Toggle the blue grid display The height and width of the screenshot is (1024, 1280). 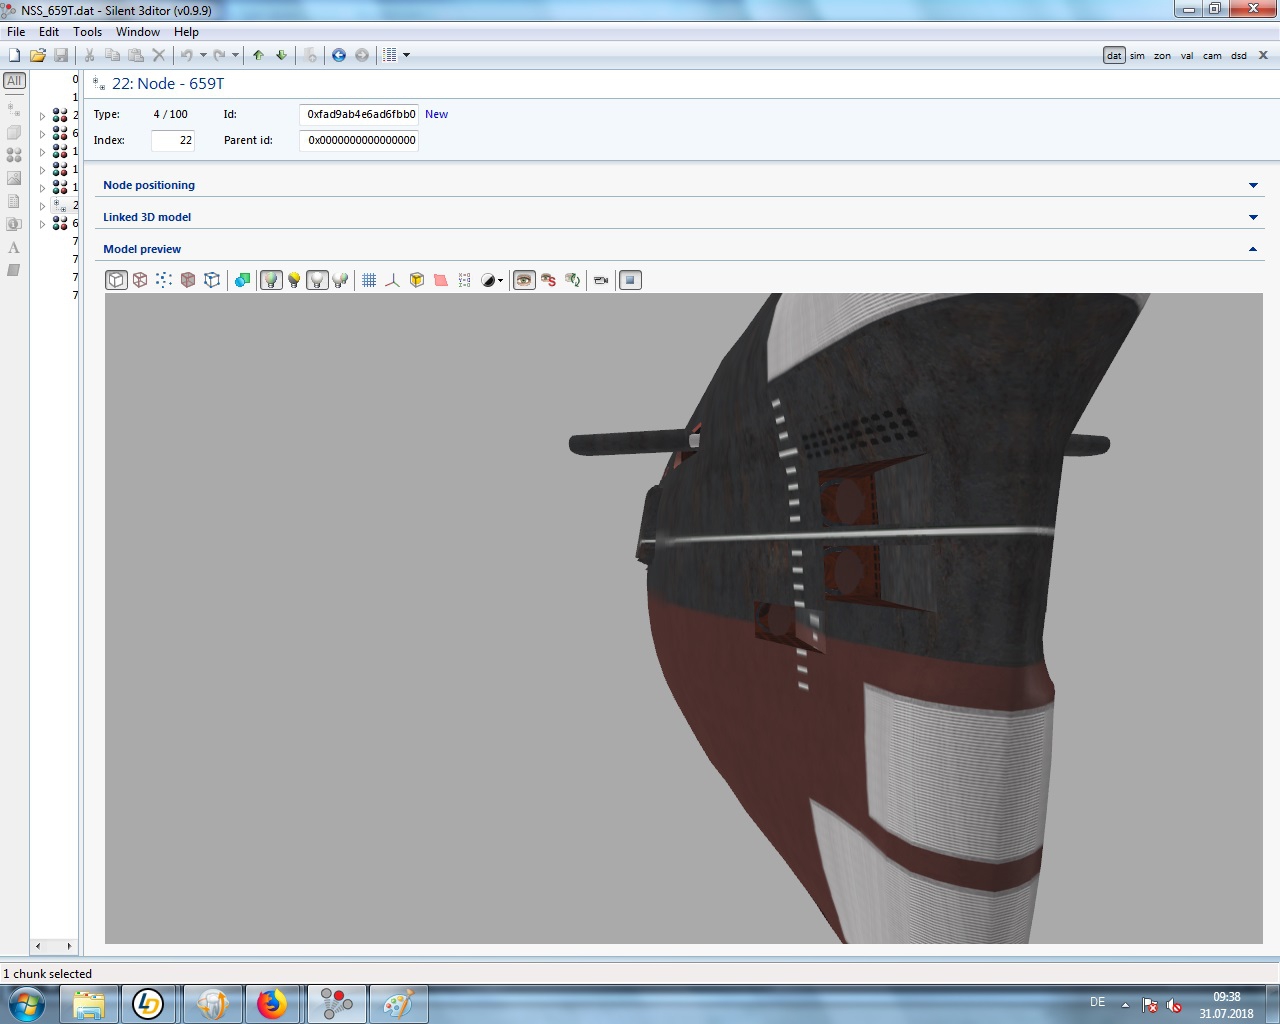[369, 280]
